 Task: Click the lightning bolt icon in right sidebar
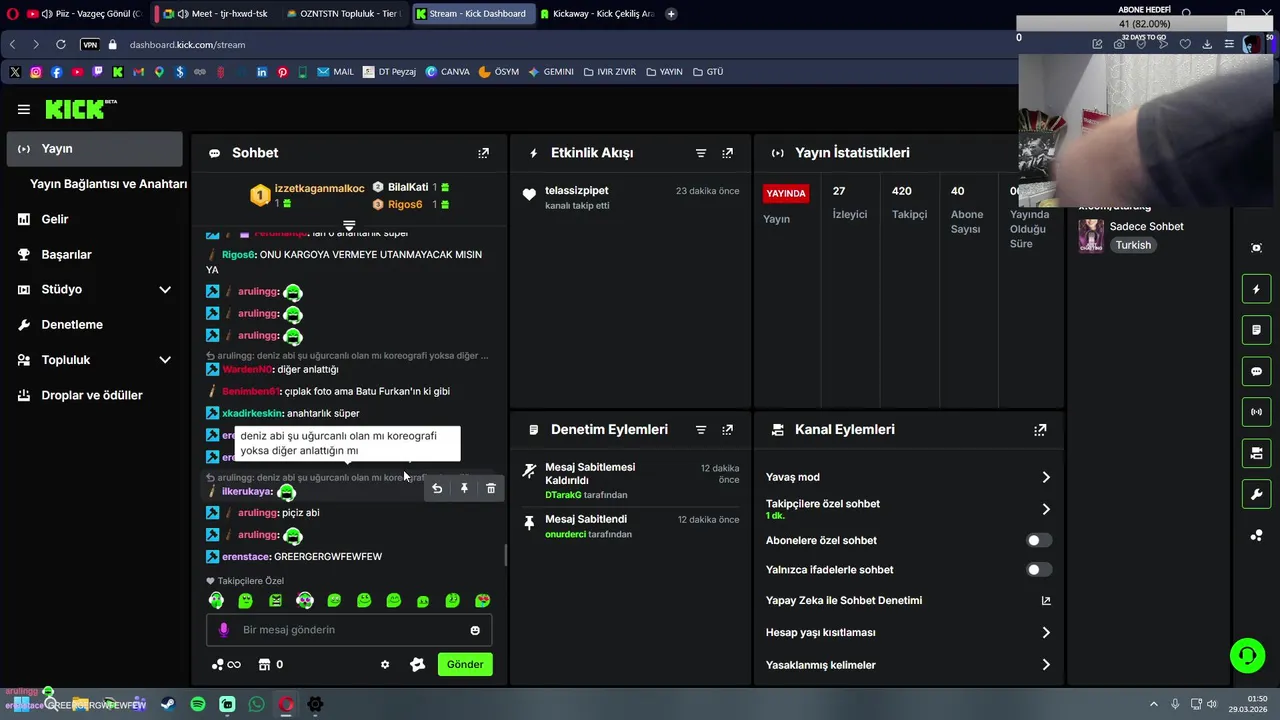tap(1257, 290)
